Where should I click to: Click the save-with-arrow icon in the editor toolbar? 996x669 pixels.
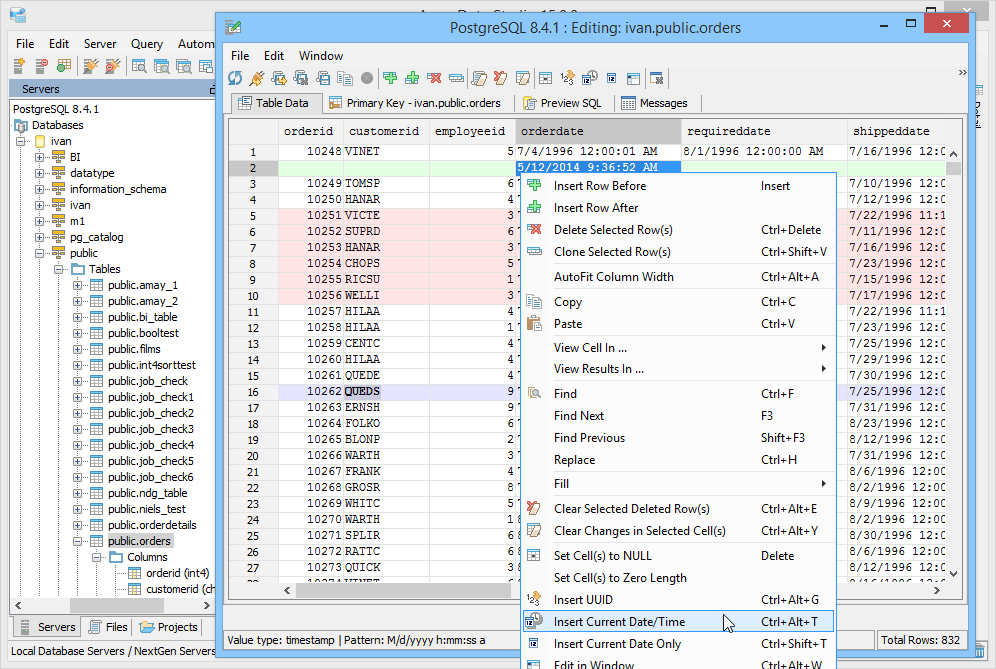click(x=279, y=78)
